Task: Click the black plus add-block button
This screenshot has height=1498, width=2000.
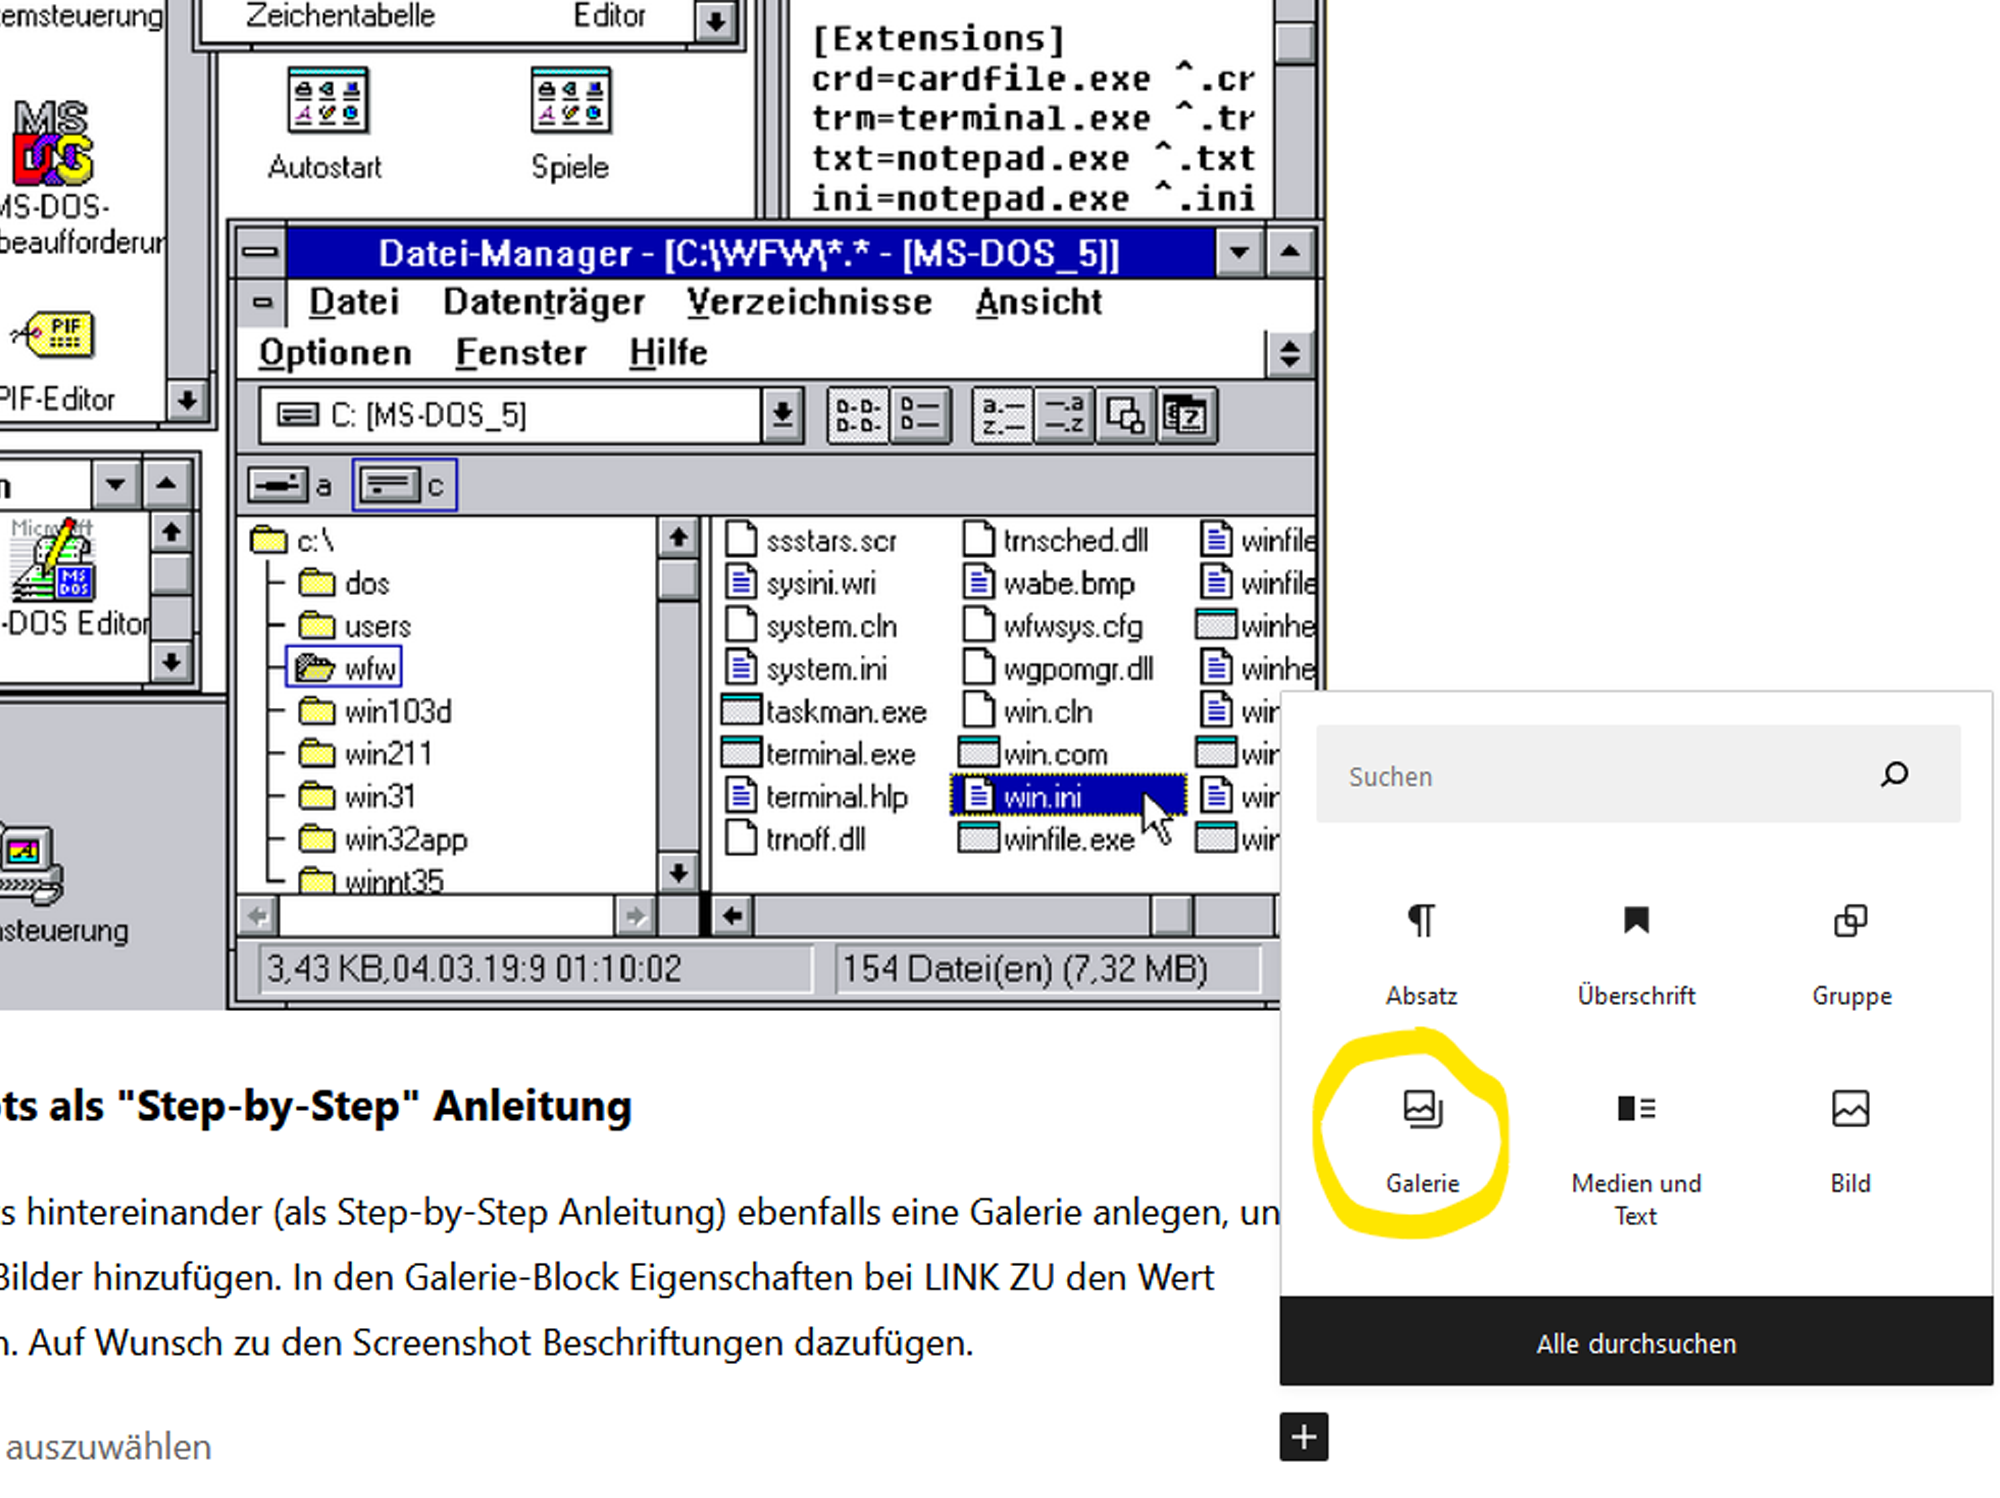Action: (1304, 1437)
